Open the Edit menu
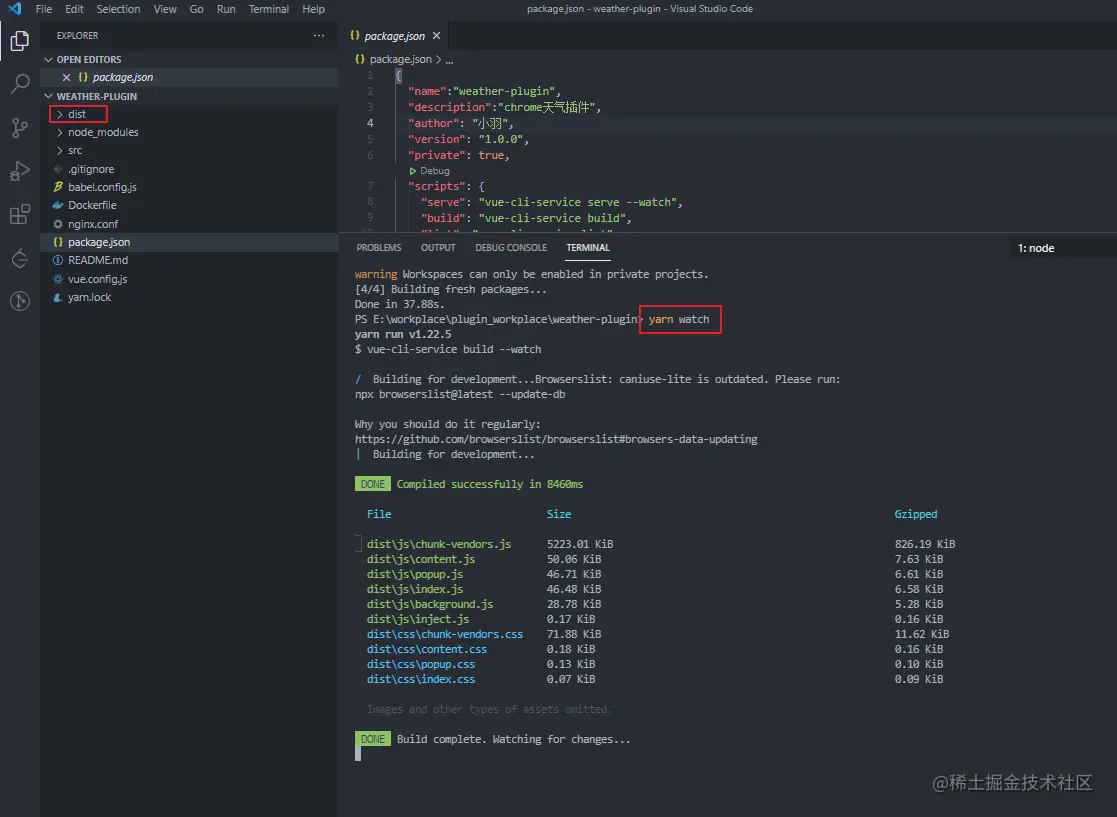The width and height of the screenshot is (1117, 817). tap(74, 9)
